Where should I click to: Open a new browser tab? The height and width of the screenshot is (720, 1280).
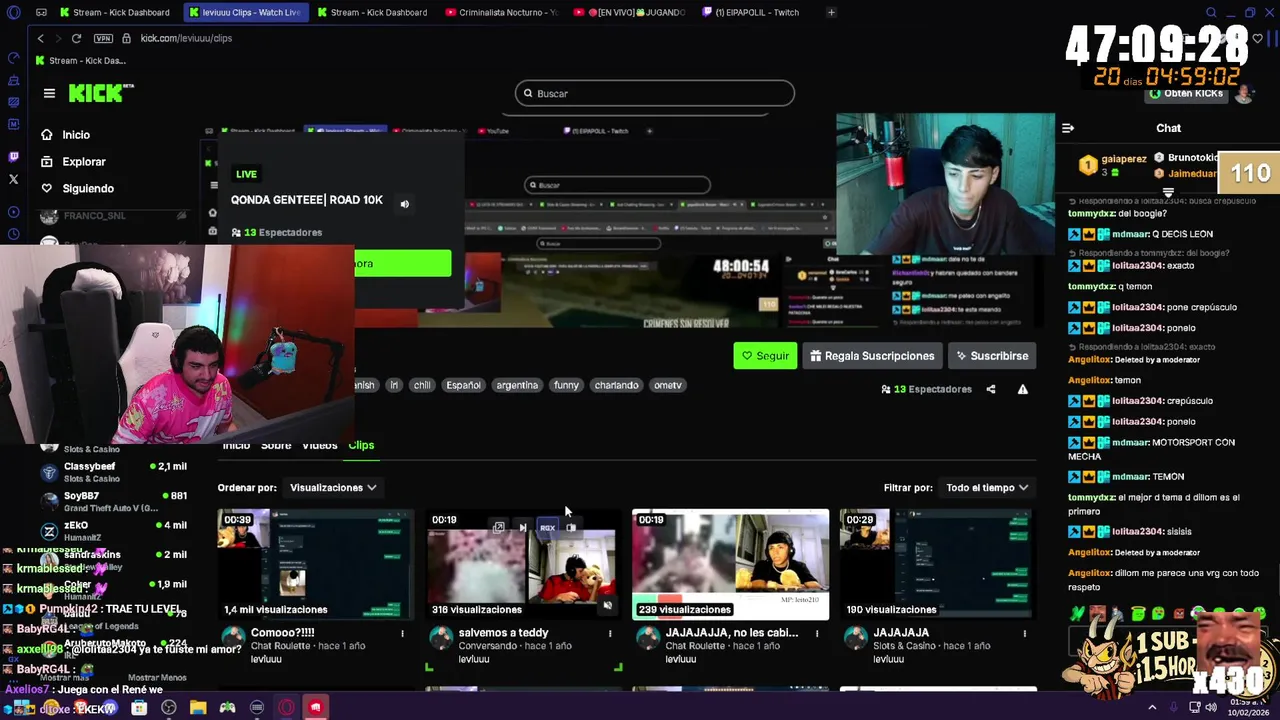831,12
